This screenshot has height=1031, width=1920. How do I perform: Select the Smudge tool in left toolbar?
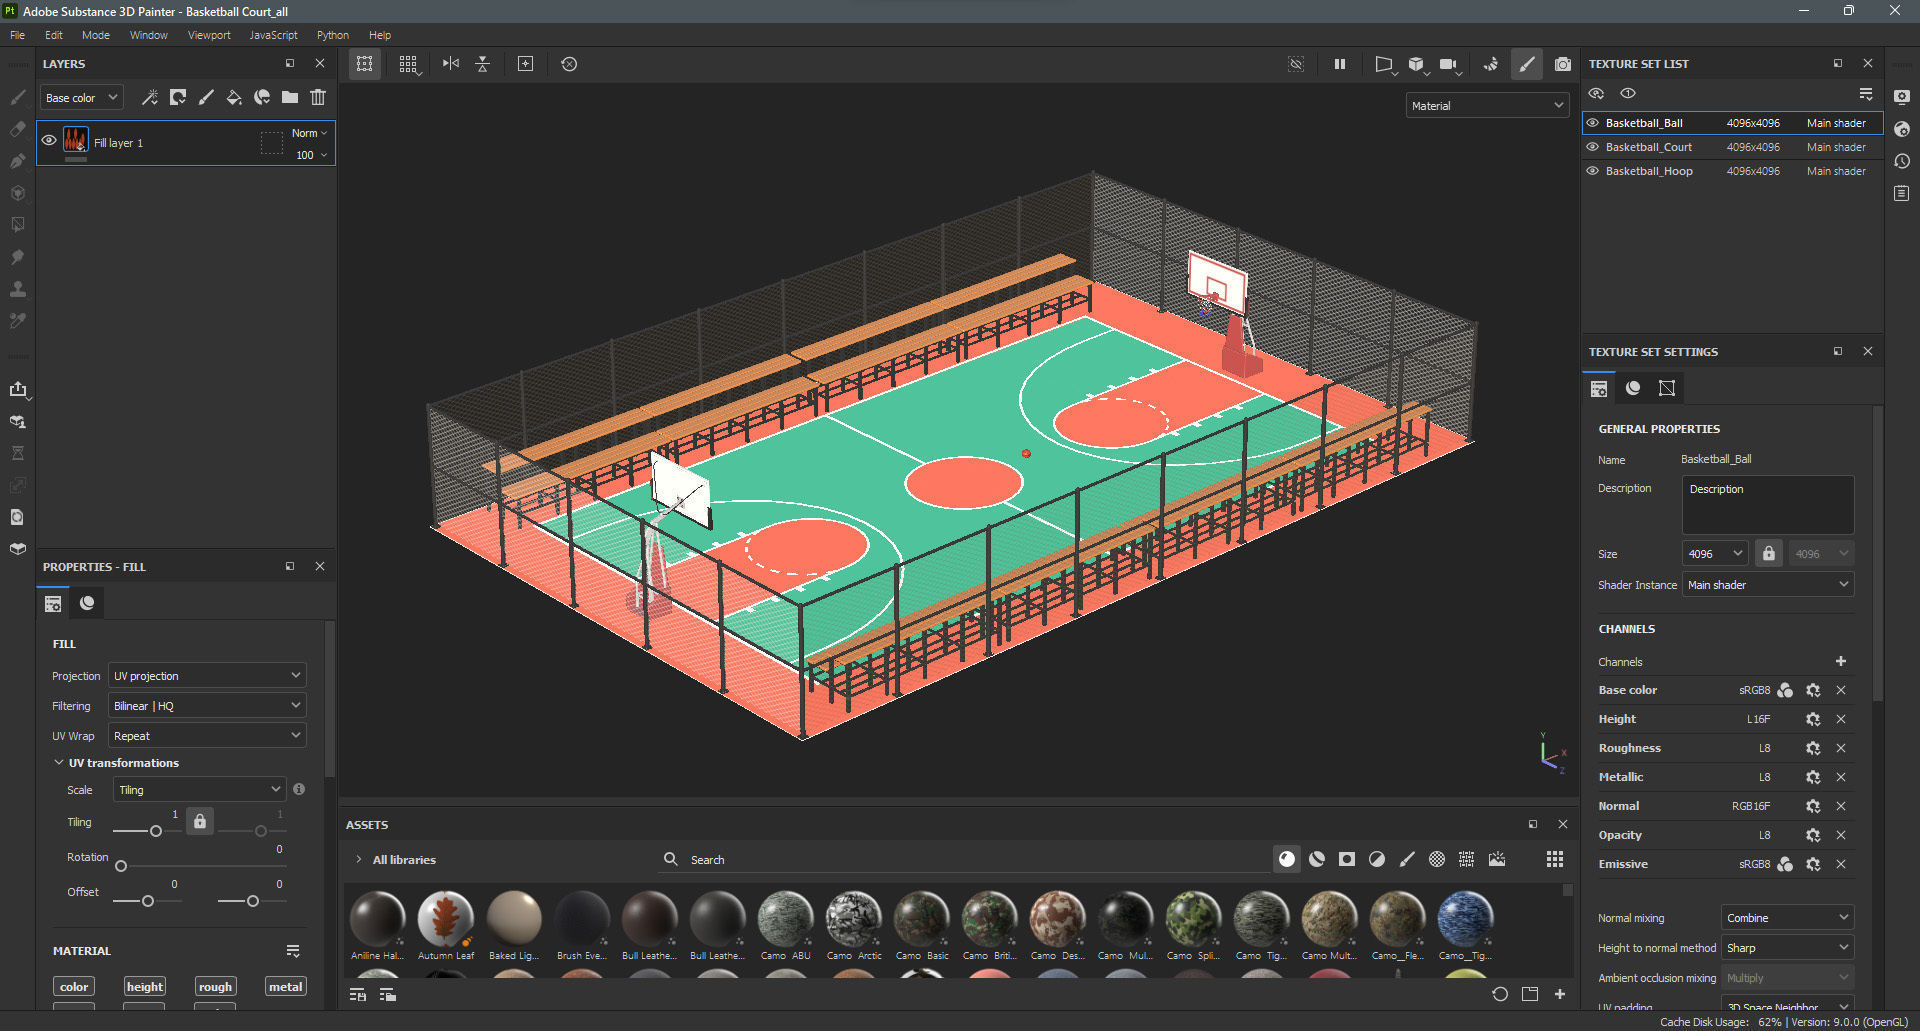pyautogui.click(x=17, y=257)
